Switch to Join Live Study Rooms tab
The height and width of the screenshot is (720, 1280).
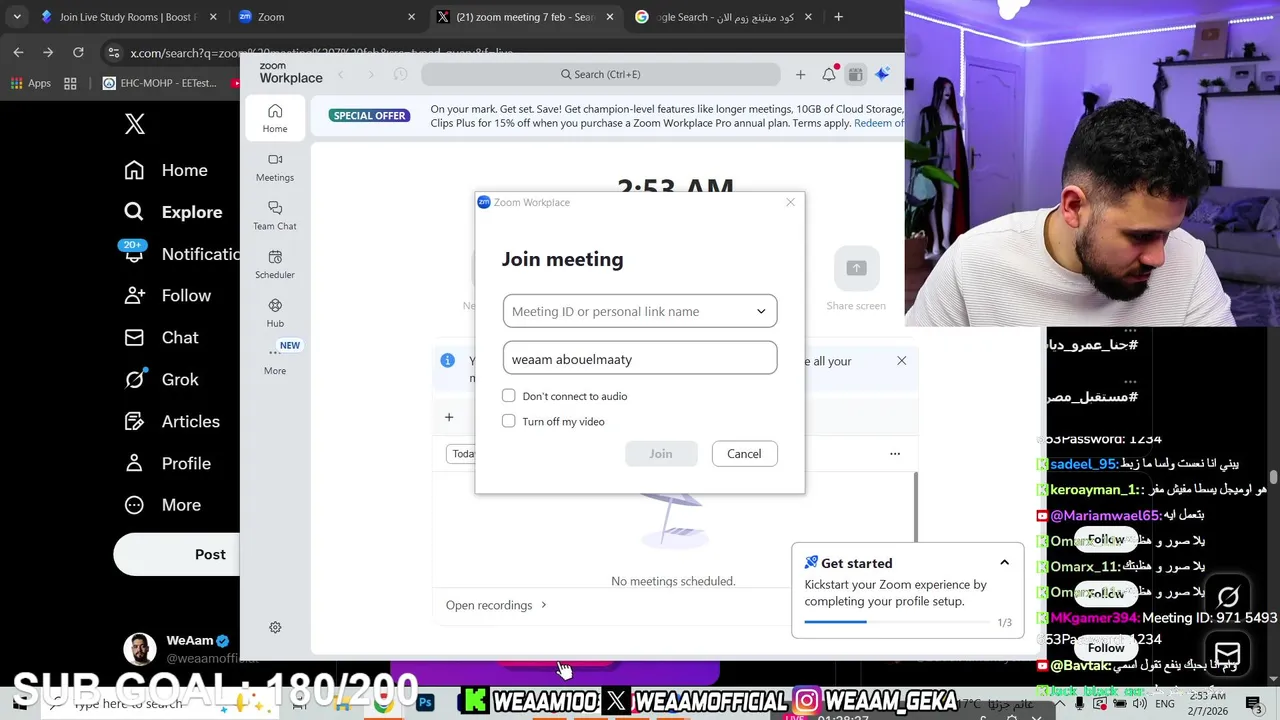128,17
